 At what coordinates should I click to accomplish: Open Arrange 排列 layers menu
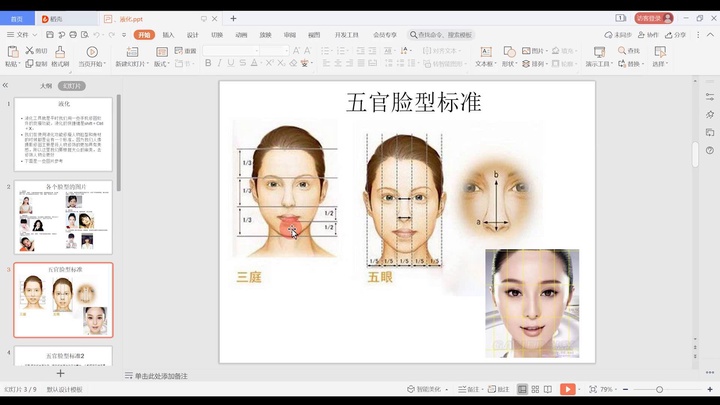tap(535, 64)
